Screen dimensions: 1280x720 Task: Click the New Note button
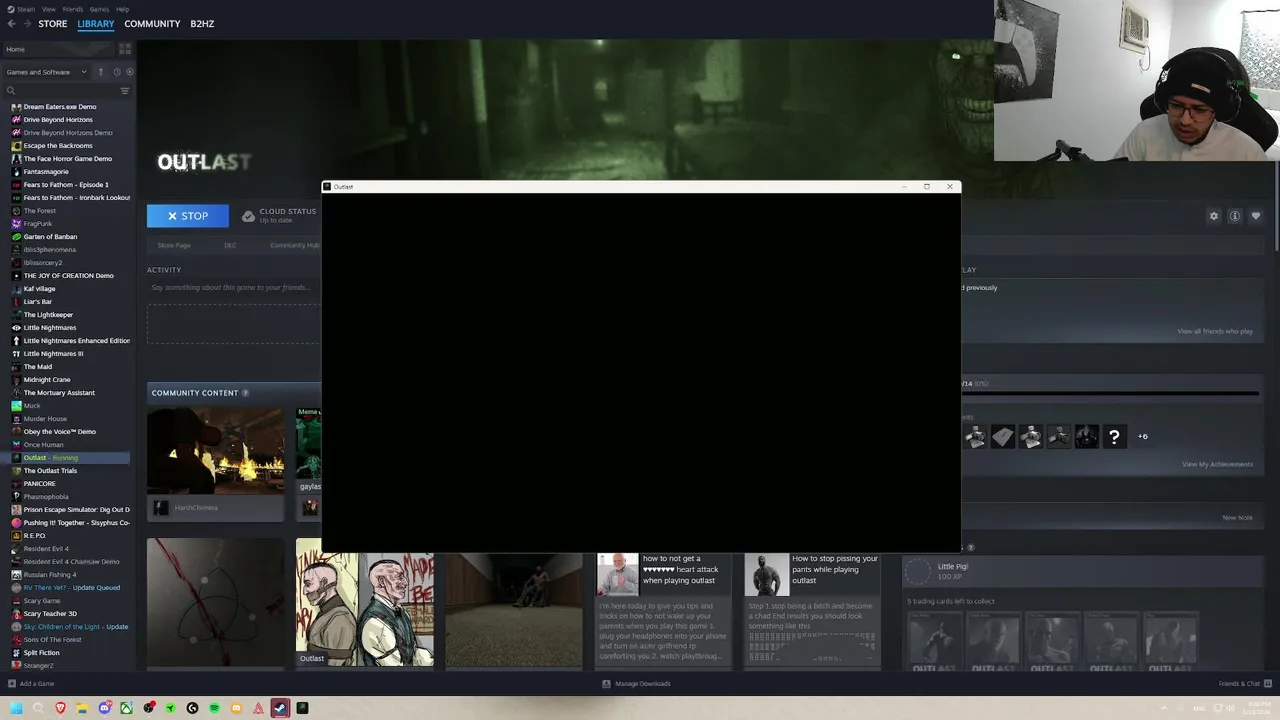[1237, 518]
